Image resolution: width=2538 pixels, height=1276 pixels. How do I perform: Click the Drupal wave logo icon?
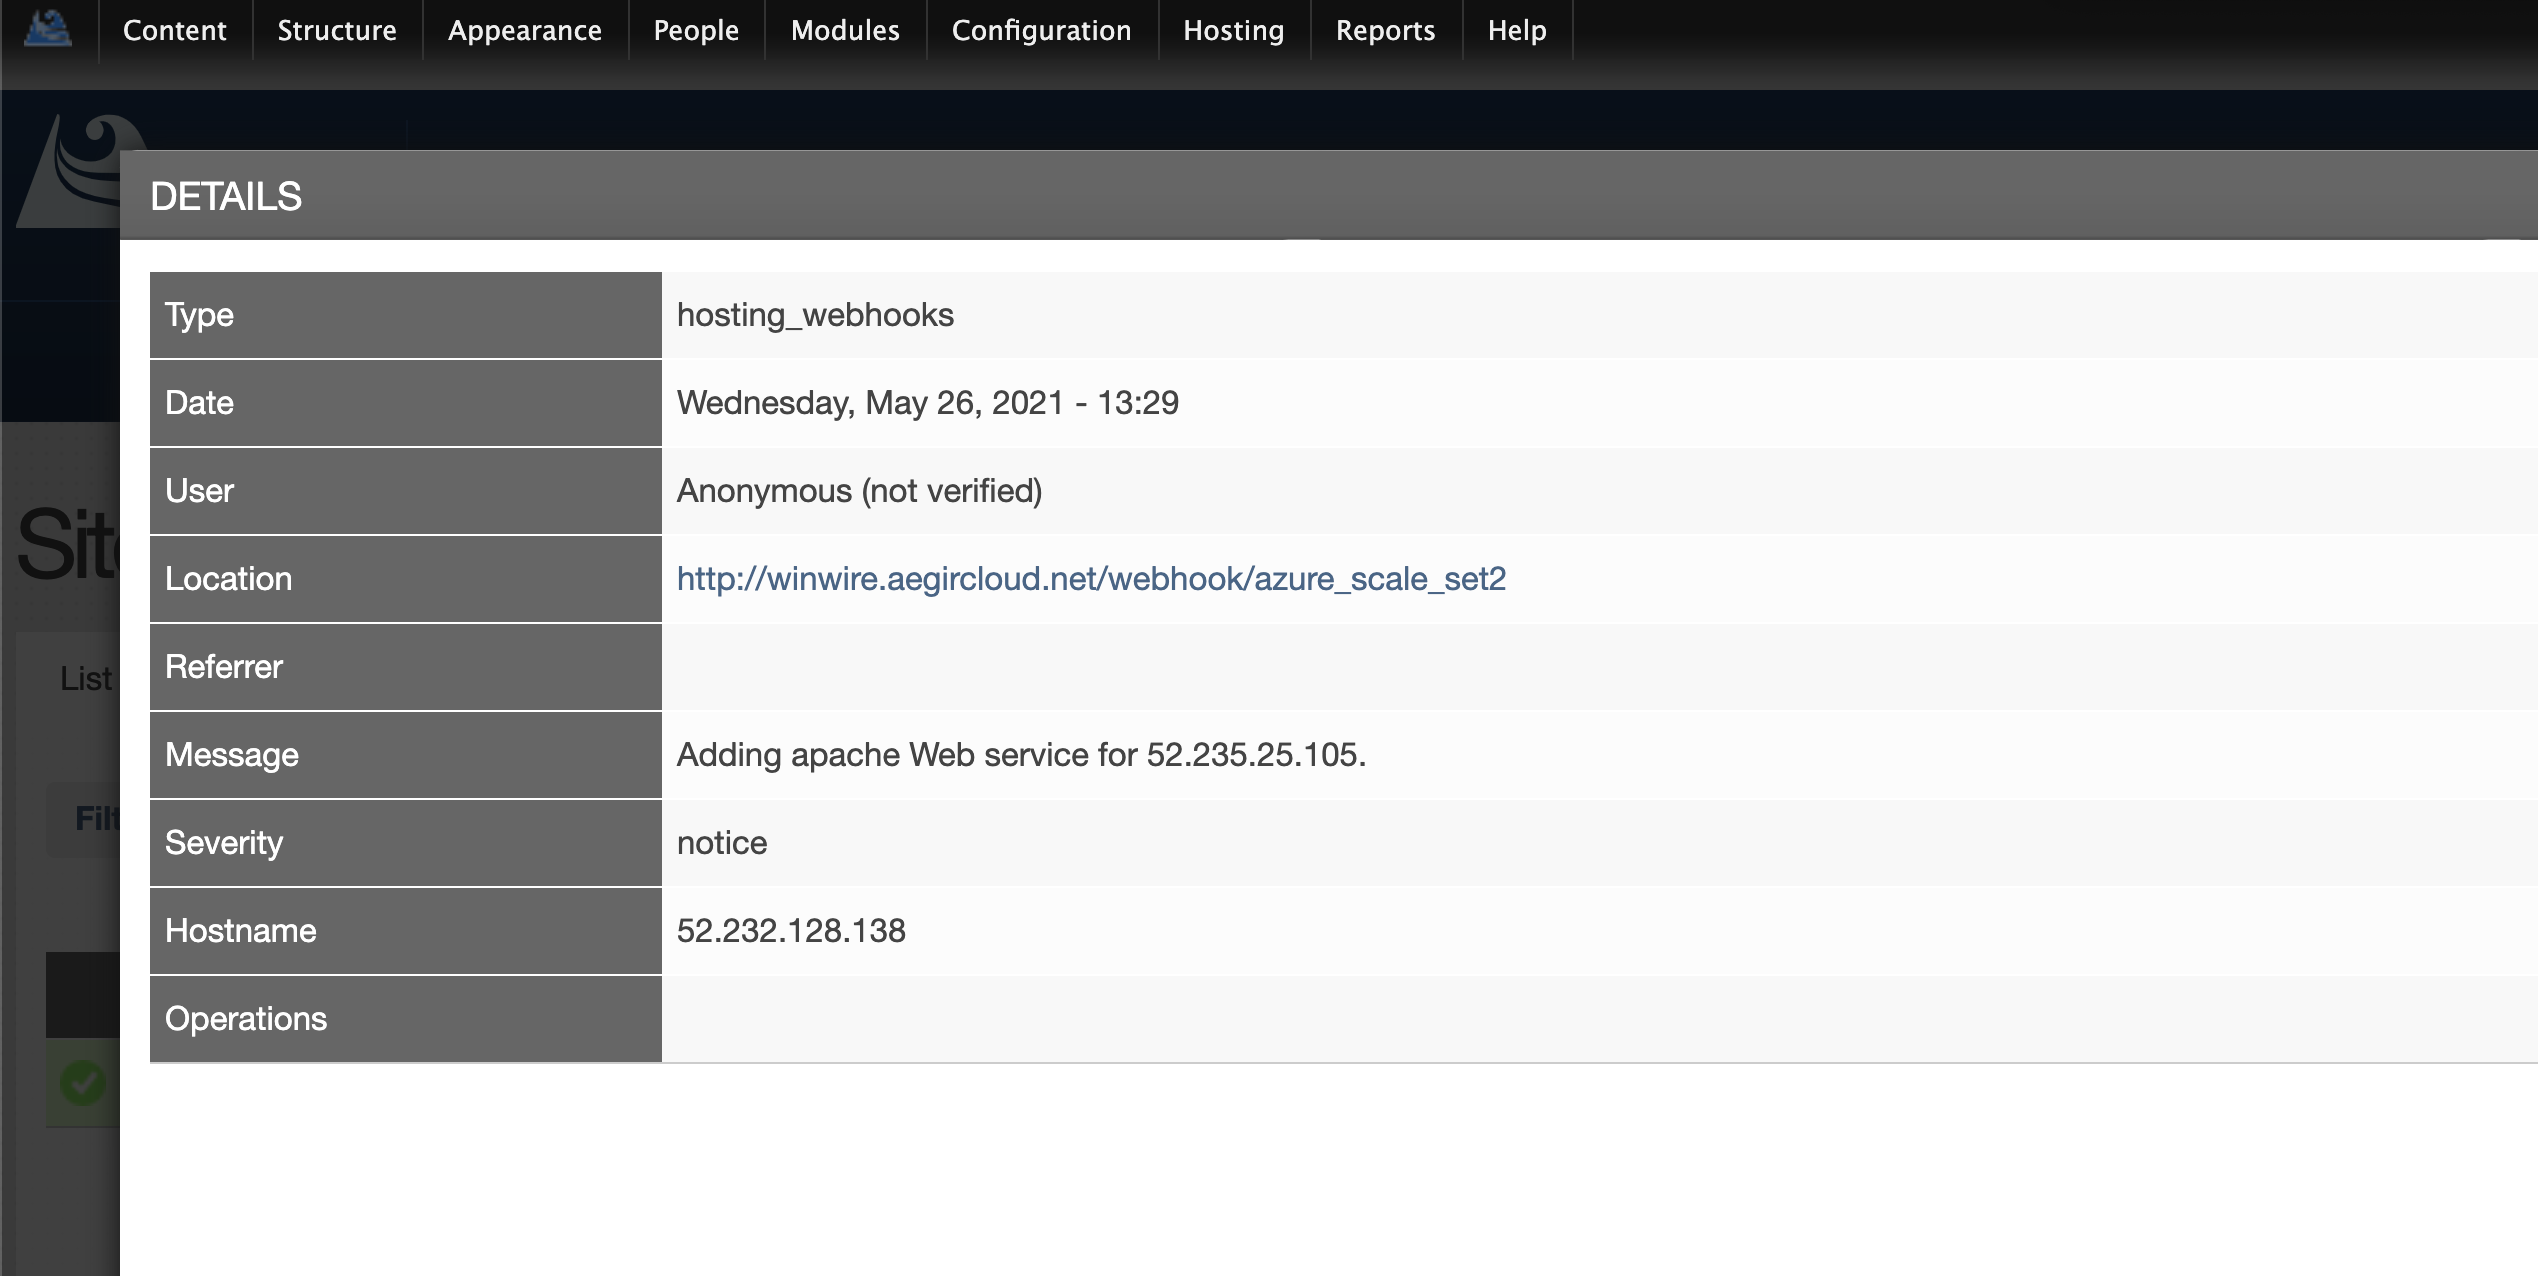click(47, 28)
